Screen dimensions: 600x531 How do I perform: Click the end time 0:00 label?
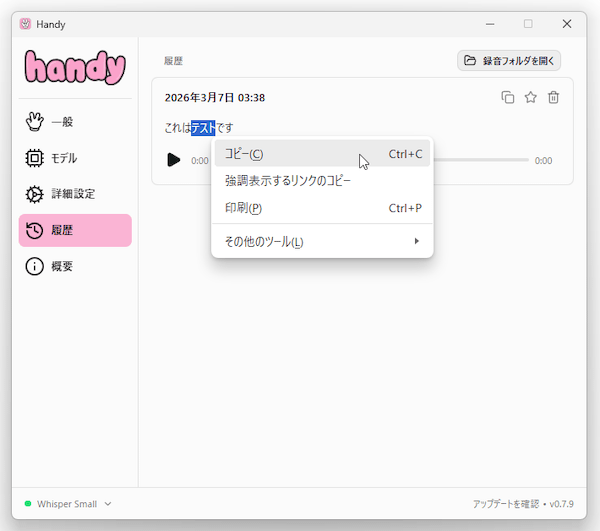[543, 161]
